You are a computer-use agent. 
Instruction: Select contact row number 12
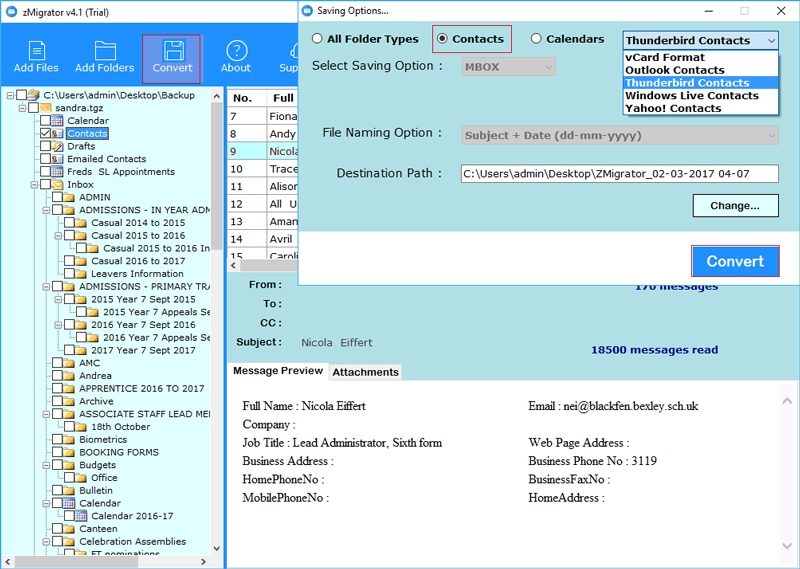coord(262,204)
